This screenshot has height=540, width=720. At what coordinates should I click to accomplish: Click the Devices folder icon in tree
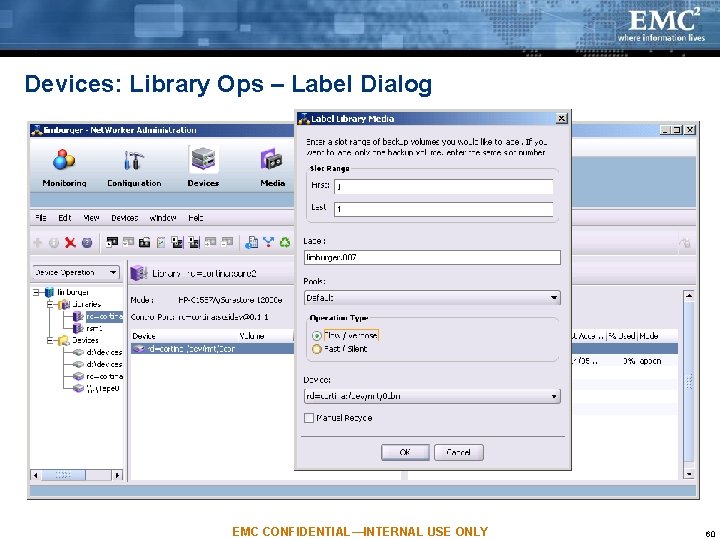tap(63, 340)
